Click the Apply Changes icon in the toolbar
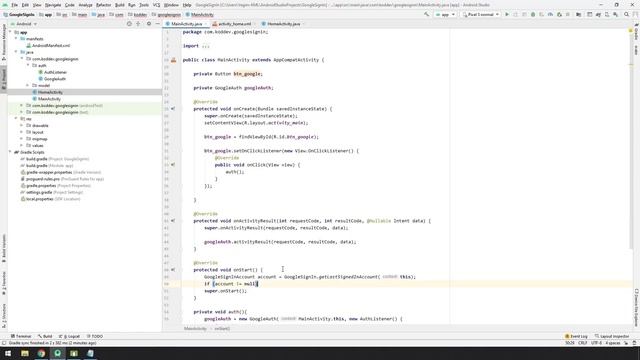Screen dimensions: 640x360 coord(516,14)
